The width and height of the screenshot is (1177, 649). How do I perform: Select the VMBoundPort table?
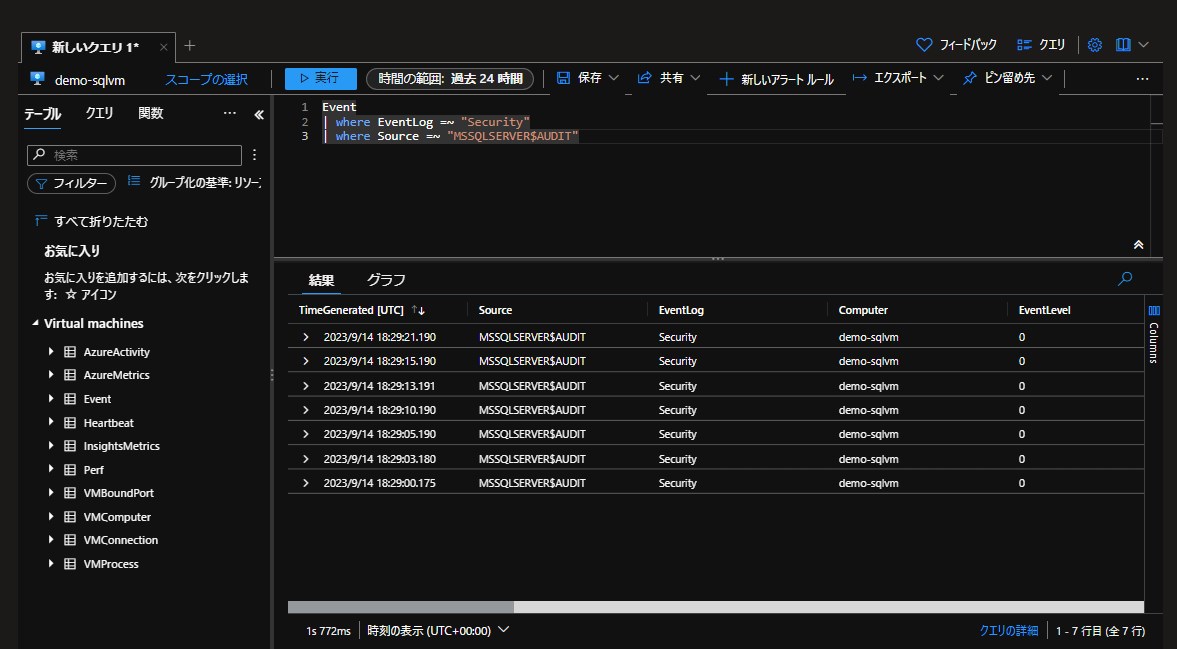[119, 493]
